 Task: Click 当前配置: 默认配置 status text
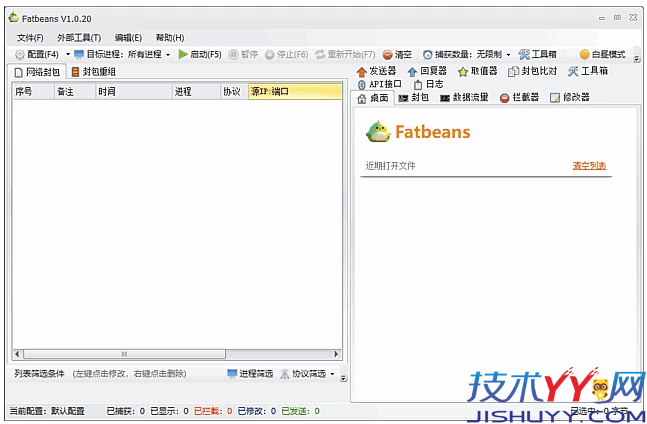(47, 411)
